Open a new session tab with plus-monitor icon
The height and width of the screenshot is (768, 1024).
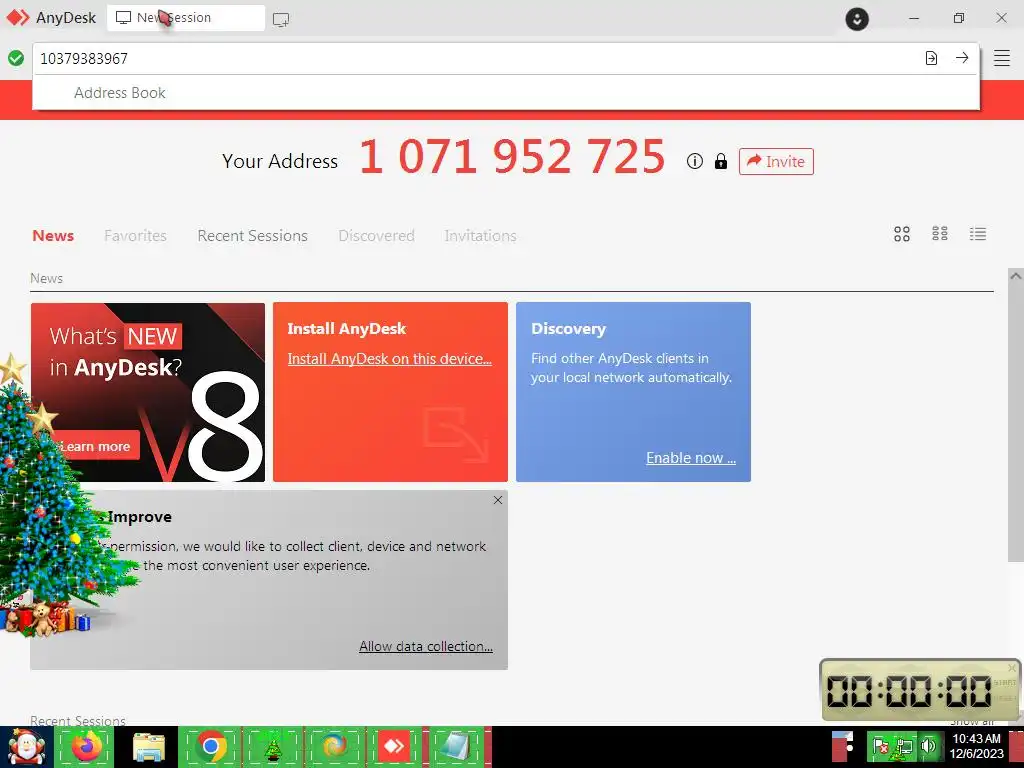(281, 20)
